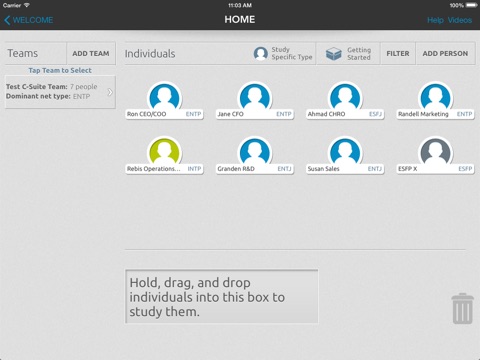Select the gray ESFP X avatar
The height and width of the screenshot is (360, 480).
(x=435, y=152)
